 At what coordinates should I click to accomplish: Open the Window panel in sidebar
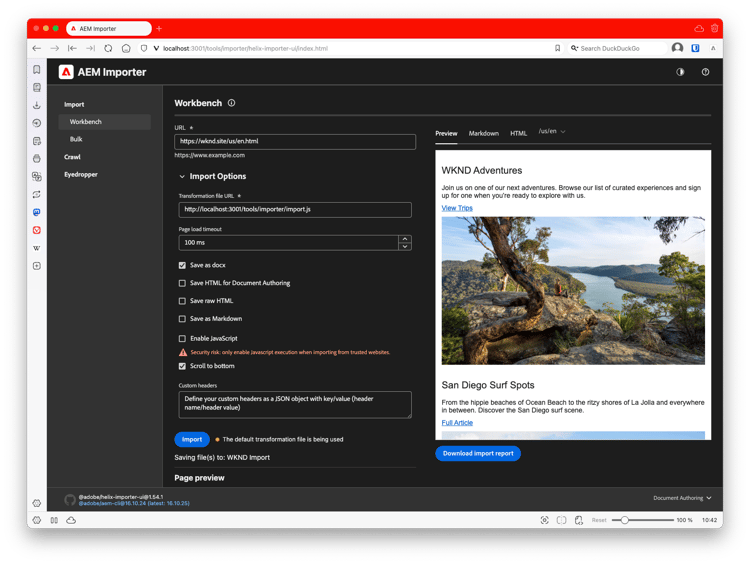(x=37, y=159)
